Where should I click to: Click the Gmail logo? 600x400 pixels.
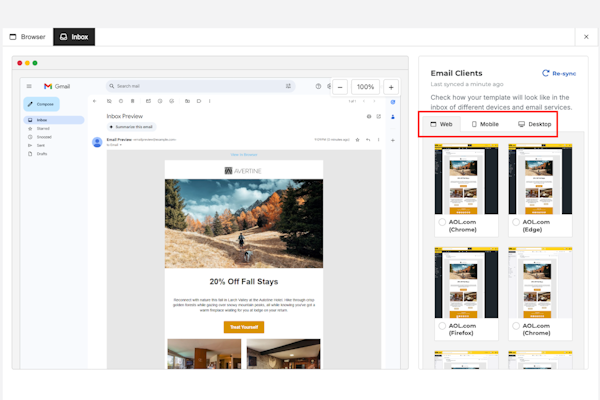pyautogui.click(x=57, y=86)
